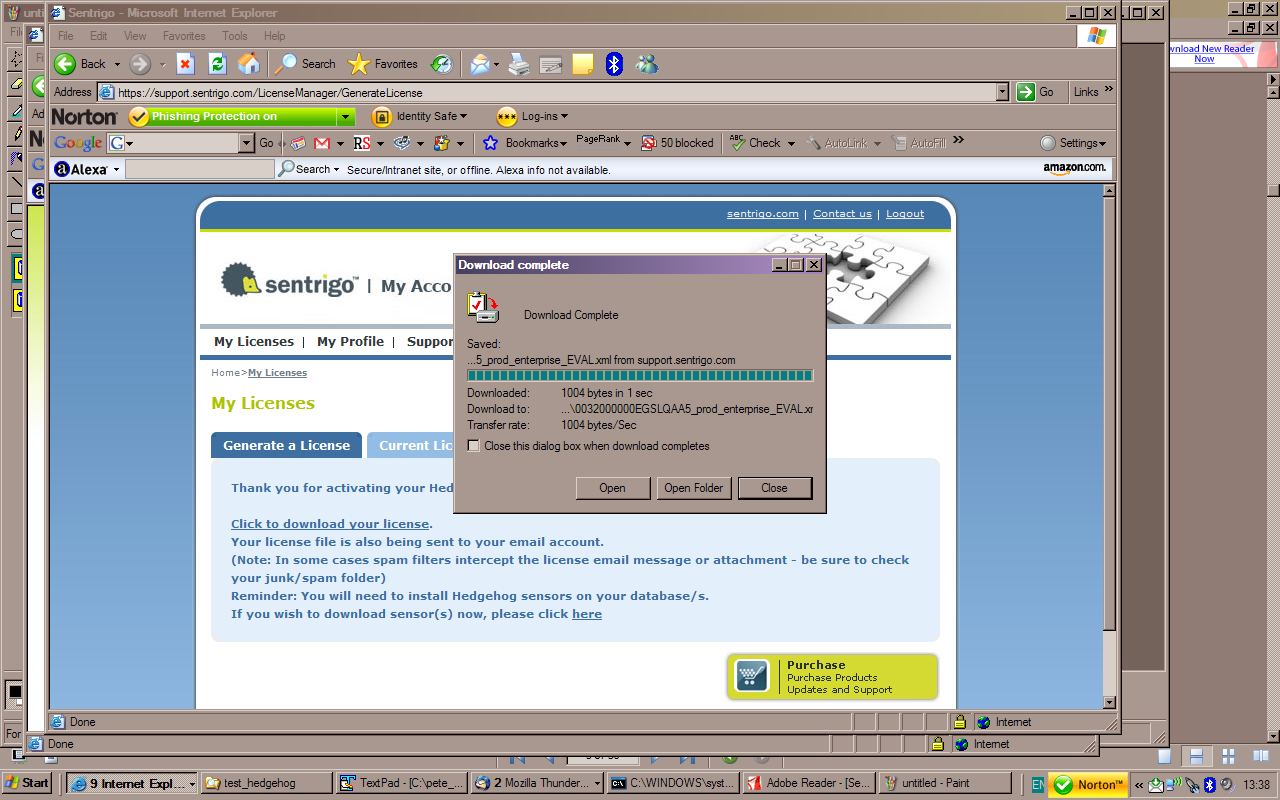
Task: Click the Go button beside address bar
Action: (x=1037, y=92)
